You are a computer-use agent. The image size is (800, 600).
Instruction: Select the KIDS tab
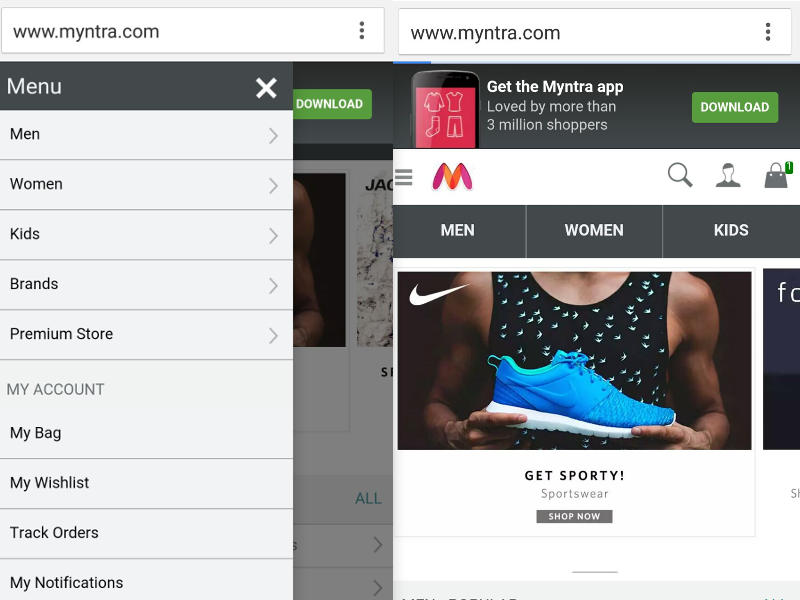730,231
